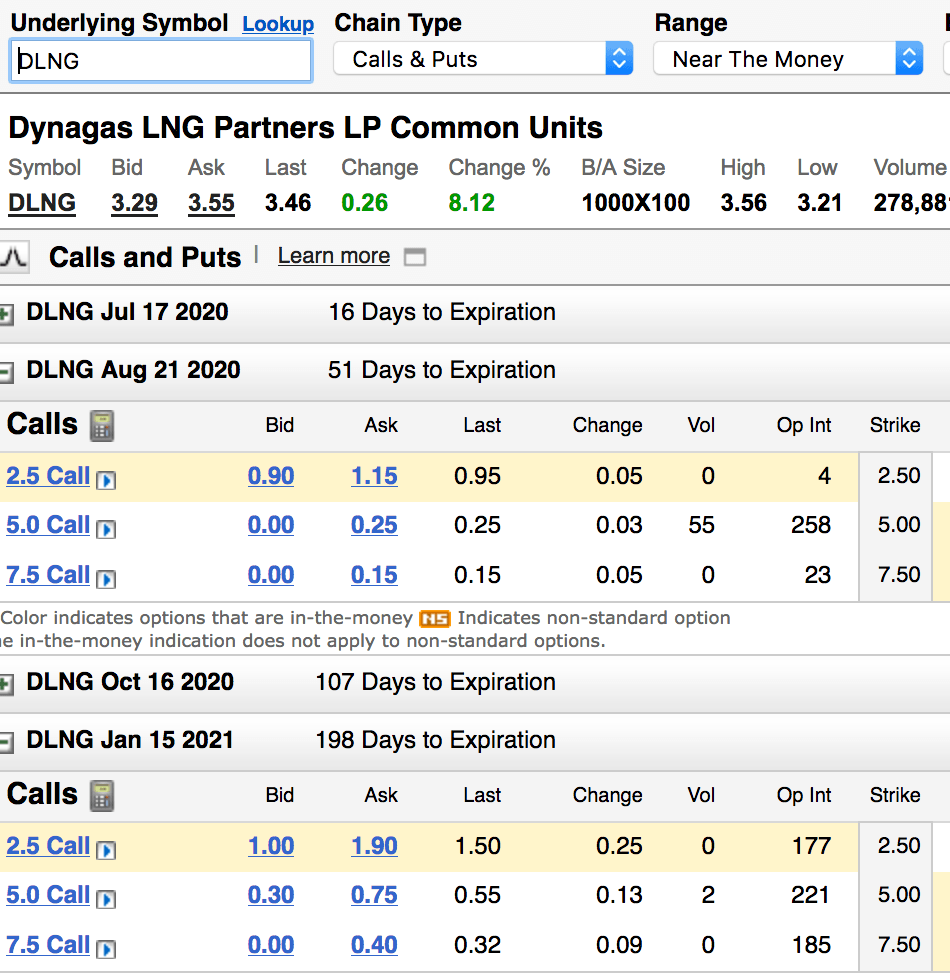This screenshot has width=950, height=980.
Task: Select the 1000X100 B/A Size value
Action: pos(636,203)
